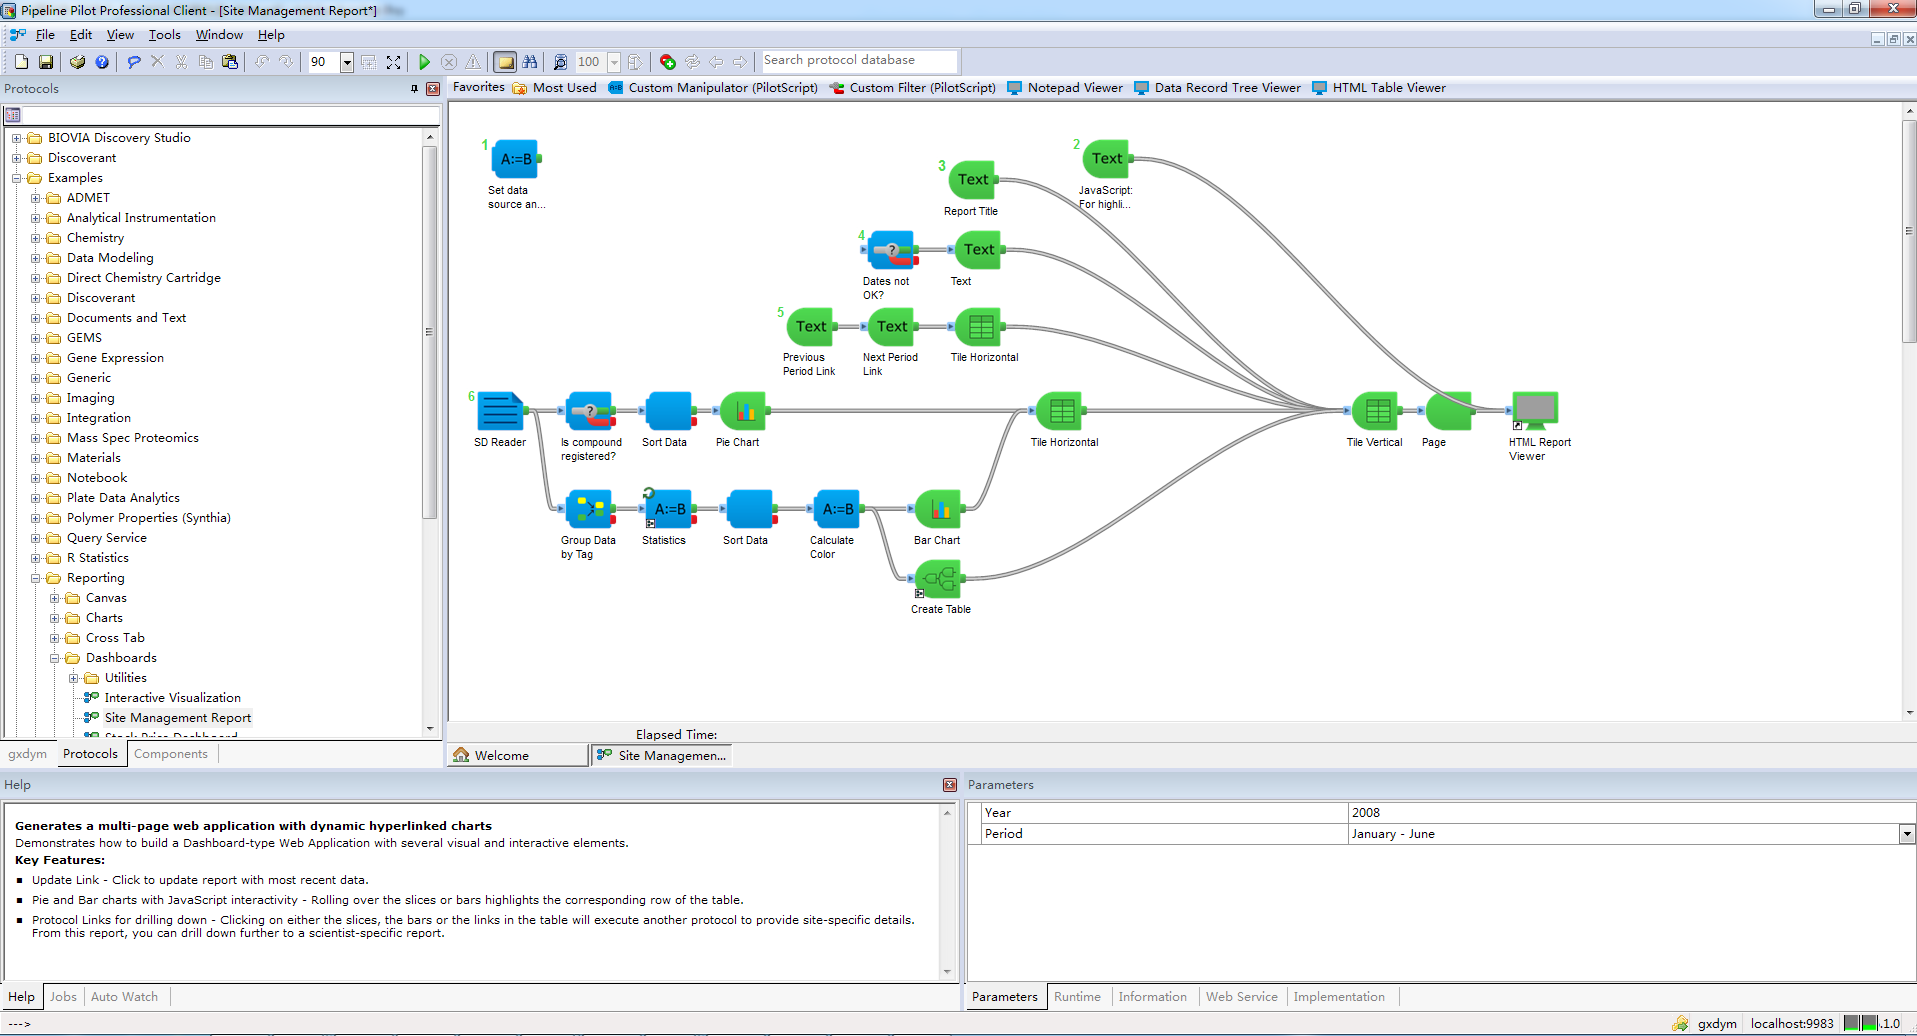Select the Bar Chart component
The height and width of the screenshot is (1036, 1917).
point(939,508)
